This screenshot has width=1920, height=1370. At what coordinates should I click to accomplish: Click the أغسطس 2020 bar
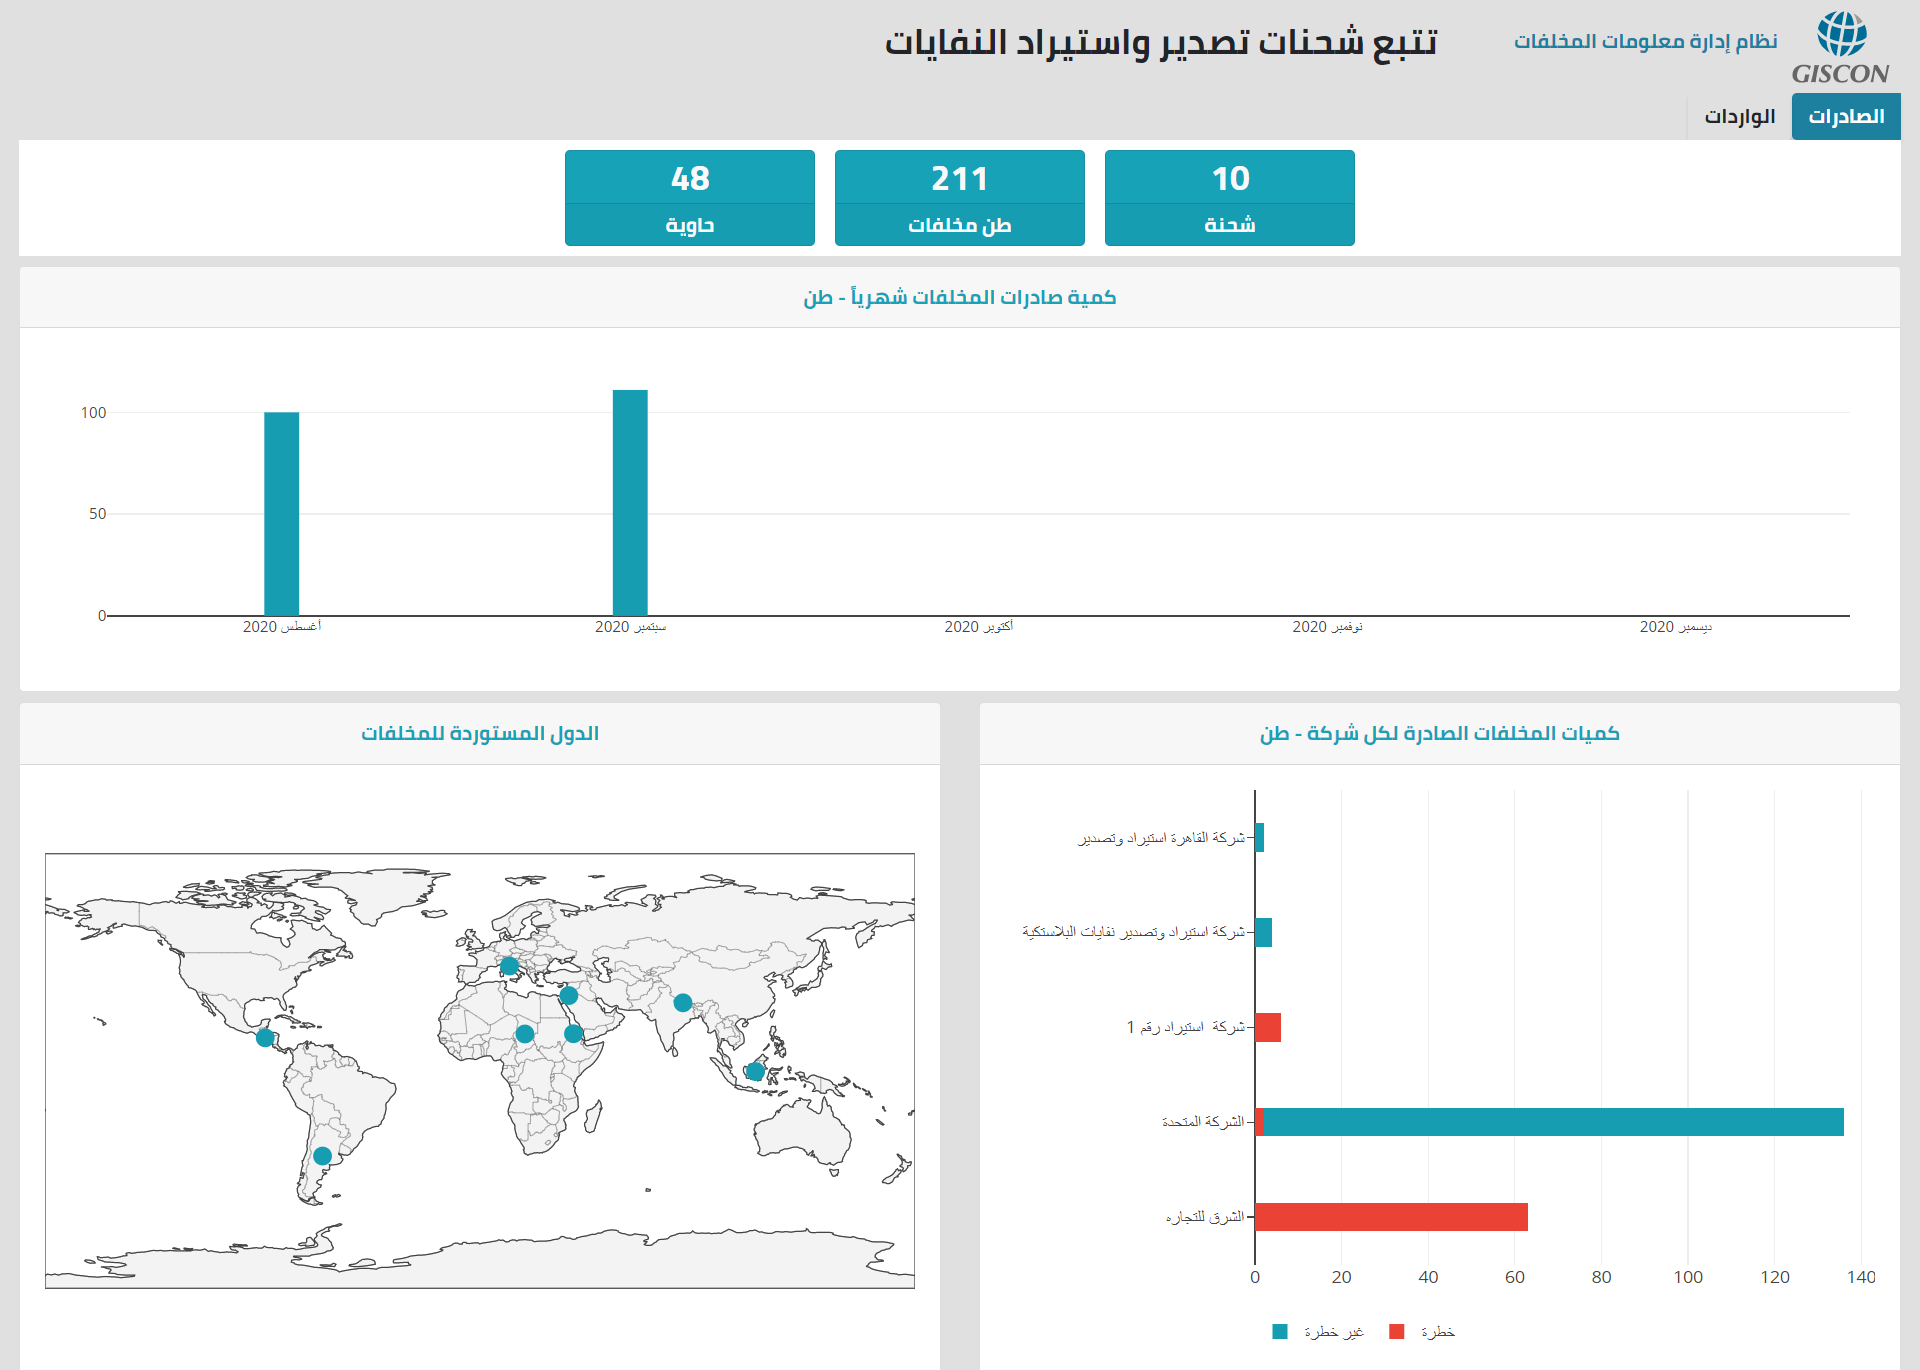pos(281,513)
